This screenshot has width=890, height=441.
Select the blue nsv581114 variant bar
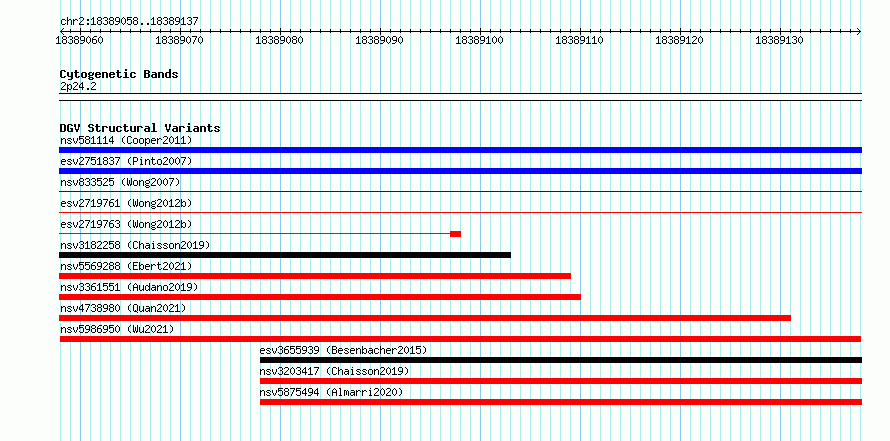click(460, 150)
